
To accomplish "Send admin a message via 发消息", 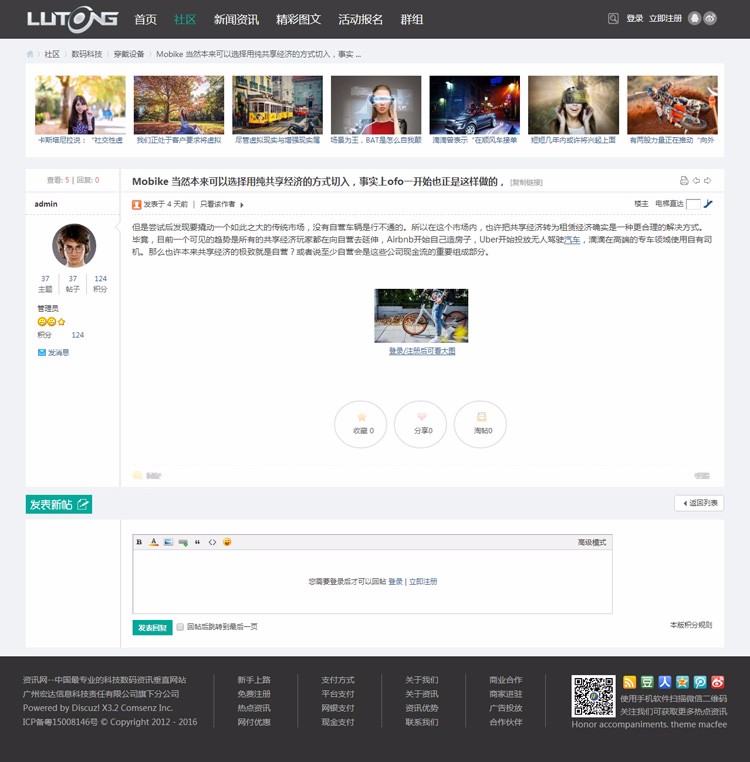I will [x=53, y=352].
